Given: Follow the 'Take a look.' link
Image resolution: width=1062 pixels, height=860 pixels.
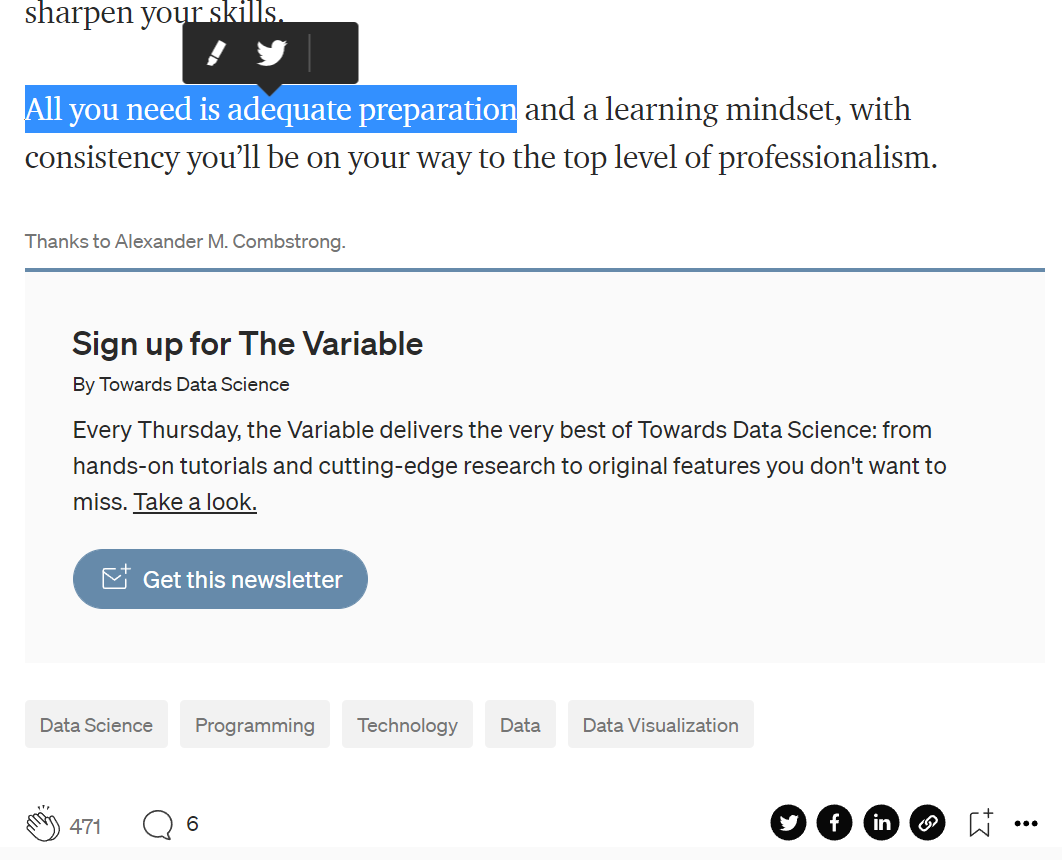Looking at the screenshot, I should pos(195,502).
